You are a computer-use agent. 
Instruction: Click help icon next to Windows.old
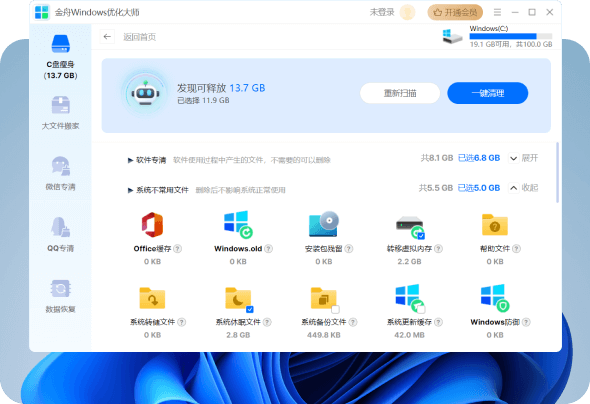[268, 249]
